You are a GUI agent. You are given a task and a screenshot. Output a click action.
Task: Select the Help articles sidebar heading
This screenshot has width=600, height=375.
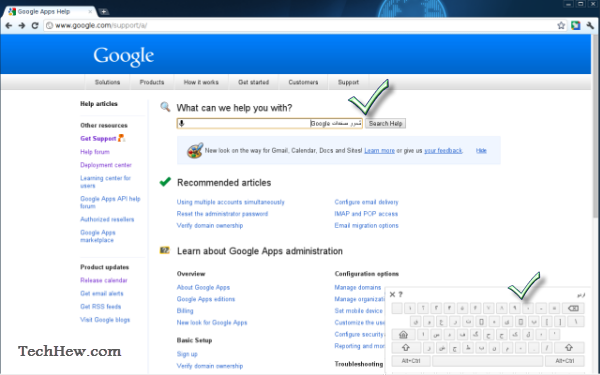click(99, 104)
